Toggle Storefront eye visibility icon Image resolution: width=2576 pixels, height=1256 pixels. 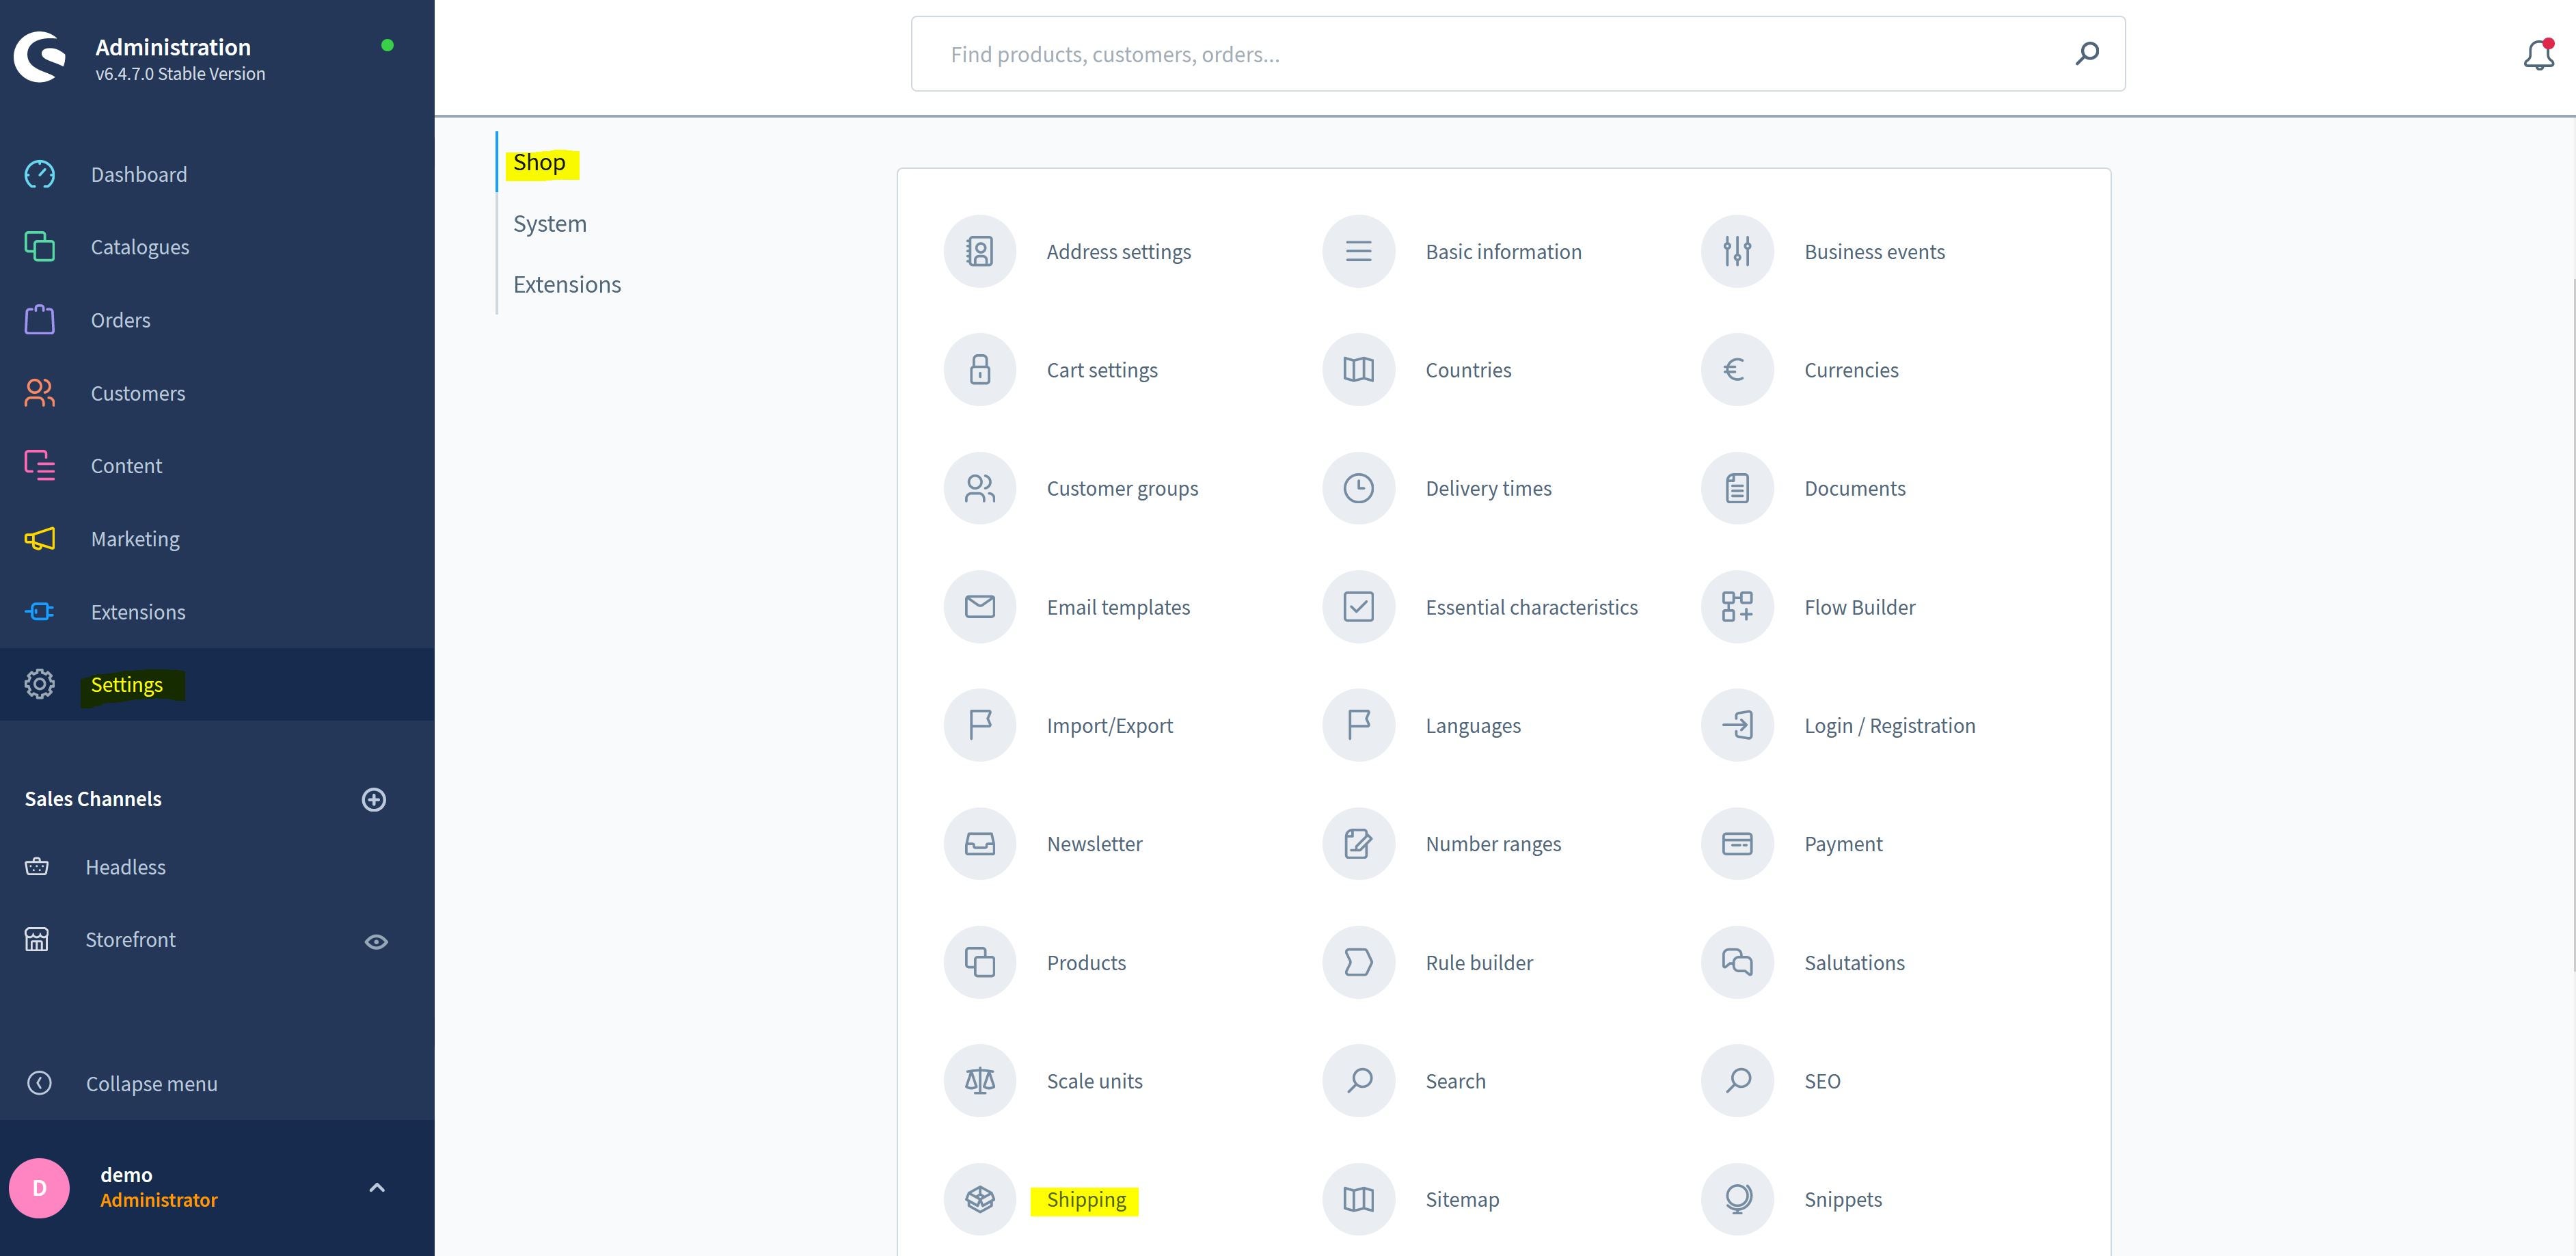tap(376, 941)
